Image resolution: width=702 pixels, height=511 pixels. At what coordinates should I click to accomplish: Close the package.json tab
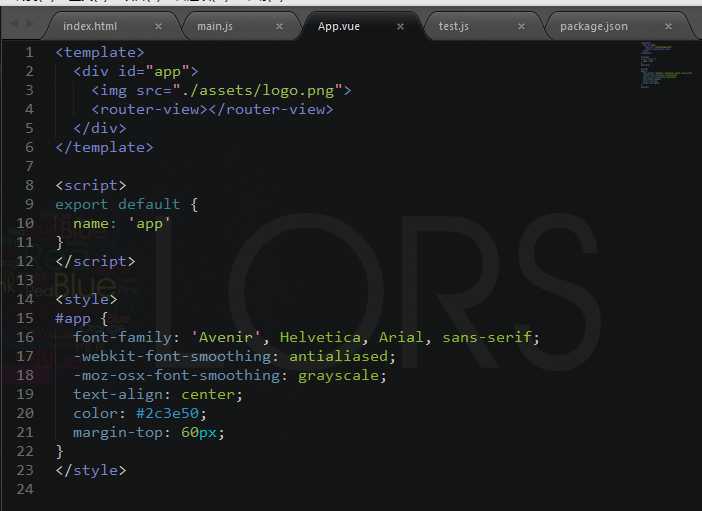[x=668, y=27]
